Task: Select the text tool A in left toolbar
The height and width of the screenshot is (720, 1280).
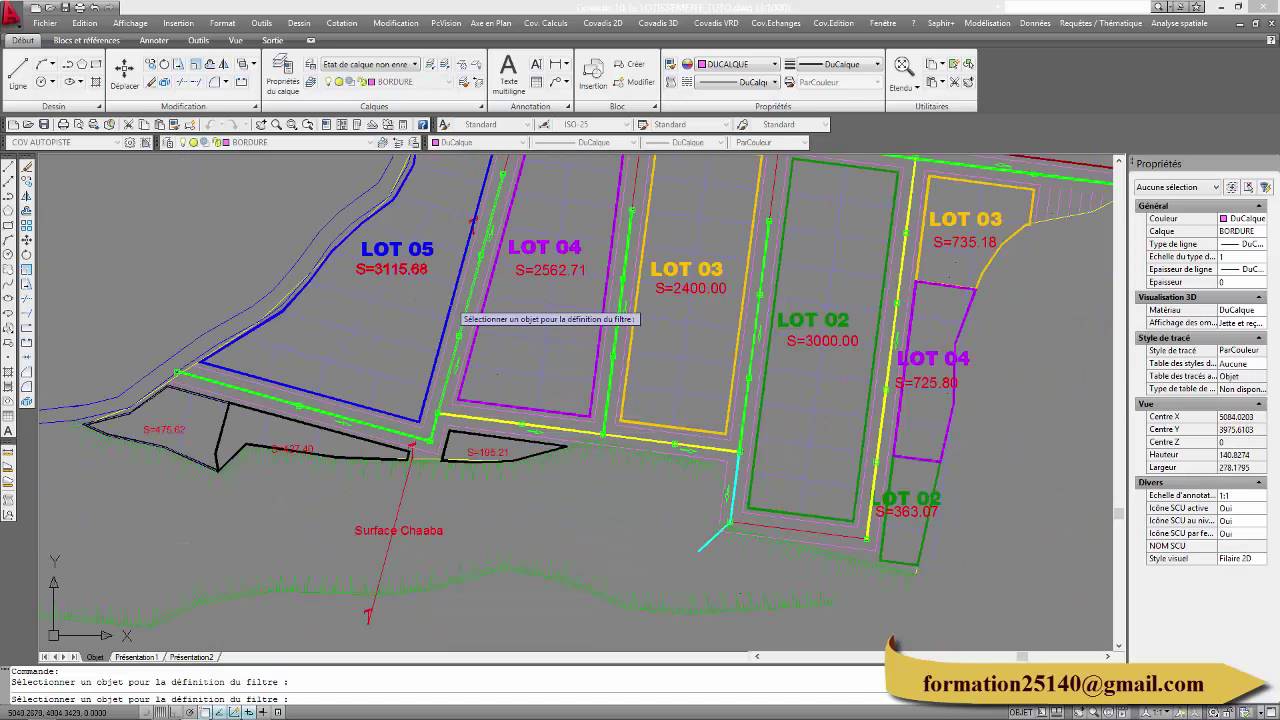Action: (8, 431)
